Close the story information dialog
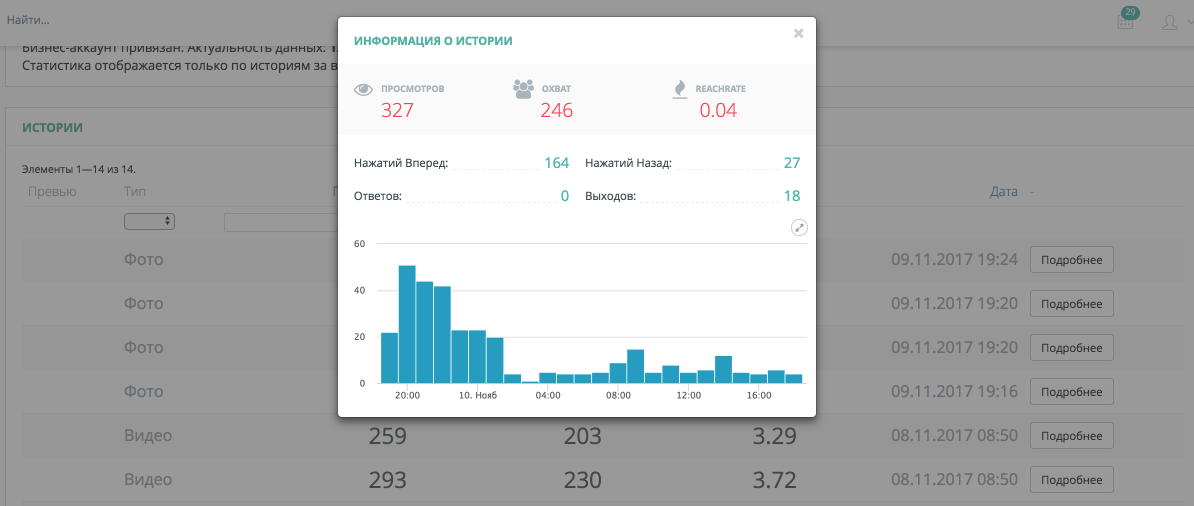Screen dimensions: 1194x506 [x=798, y=33]
